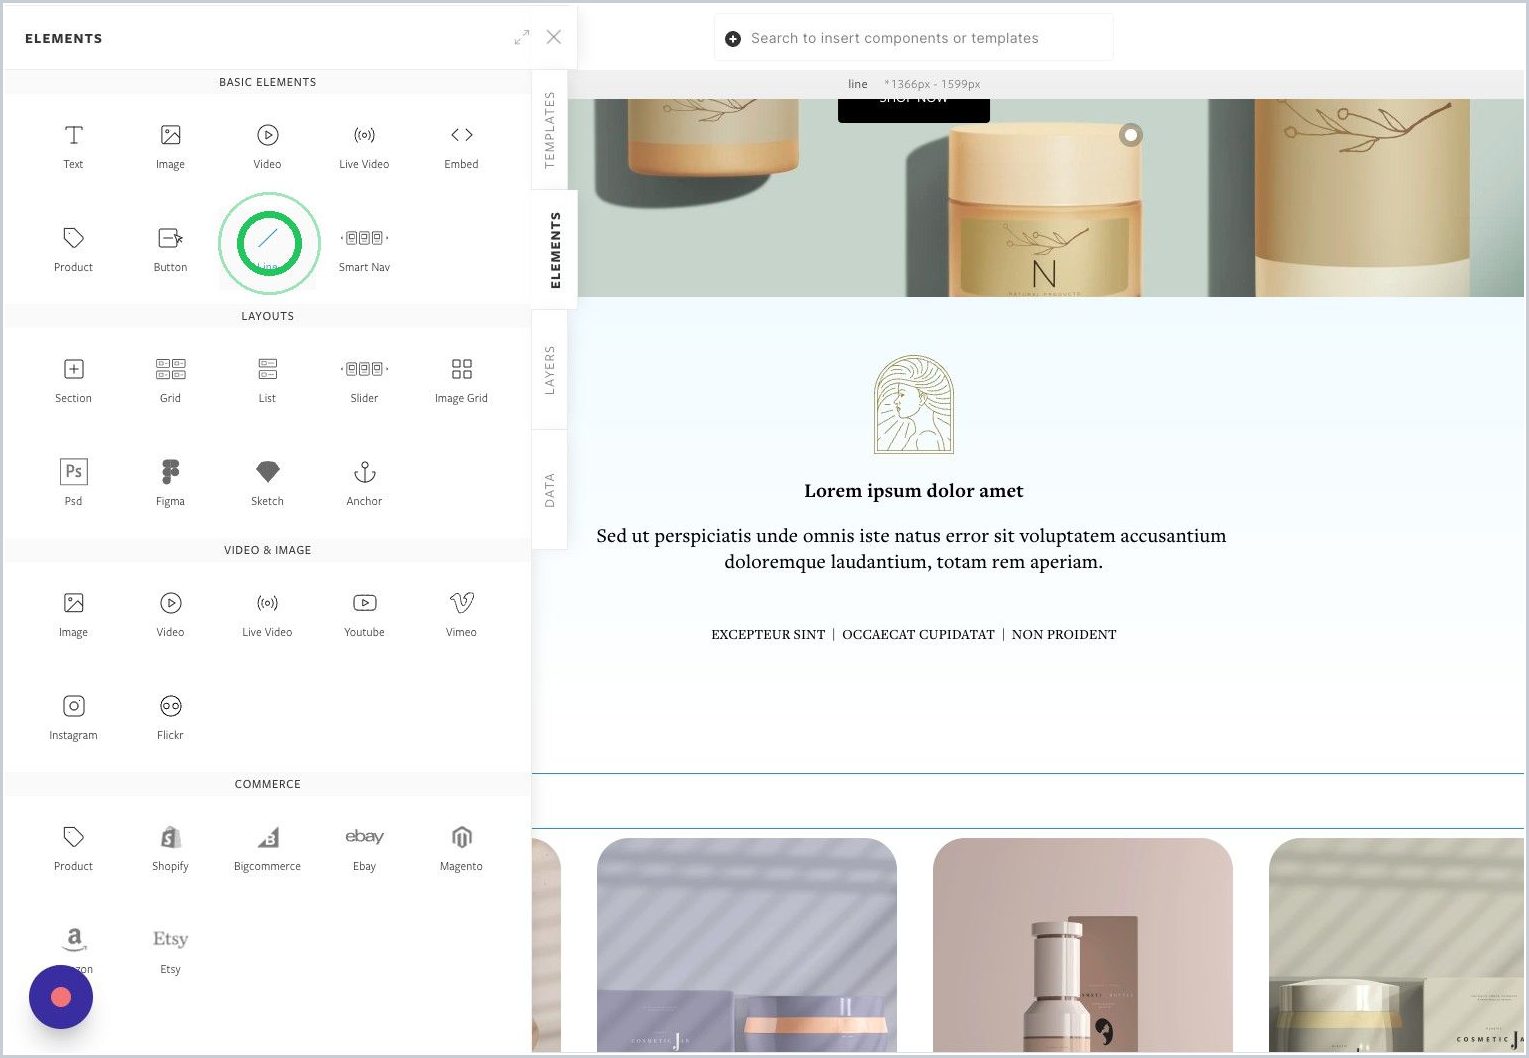
Task: Add a Section layout
Action: tap(73, 380)
